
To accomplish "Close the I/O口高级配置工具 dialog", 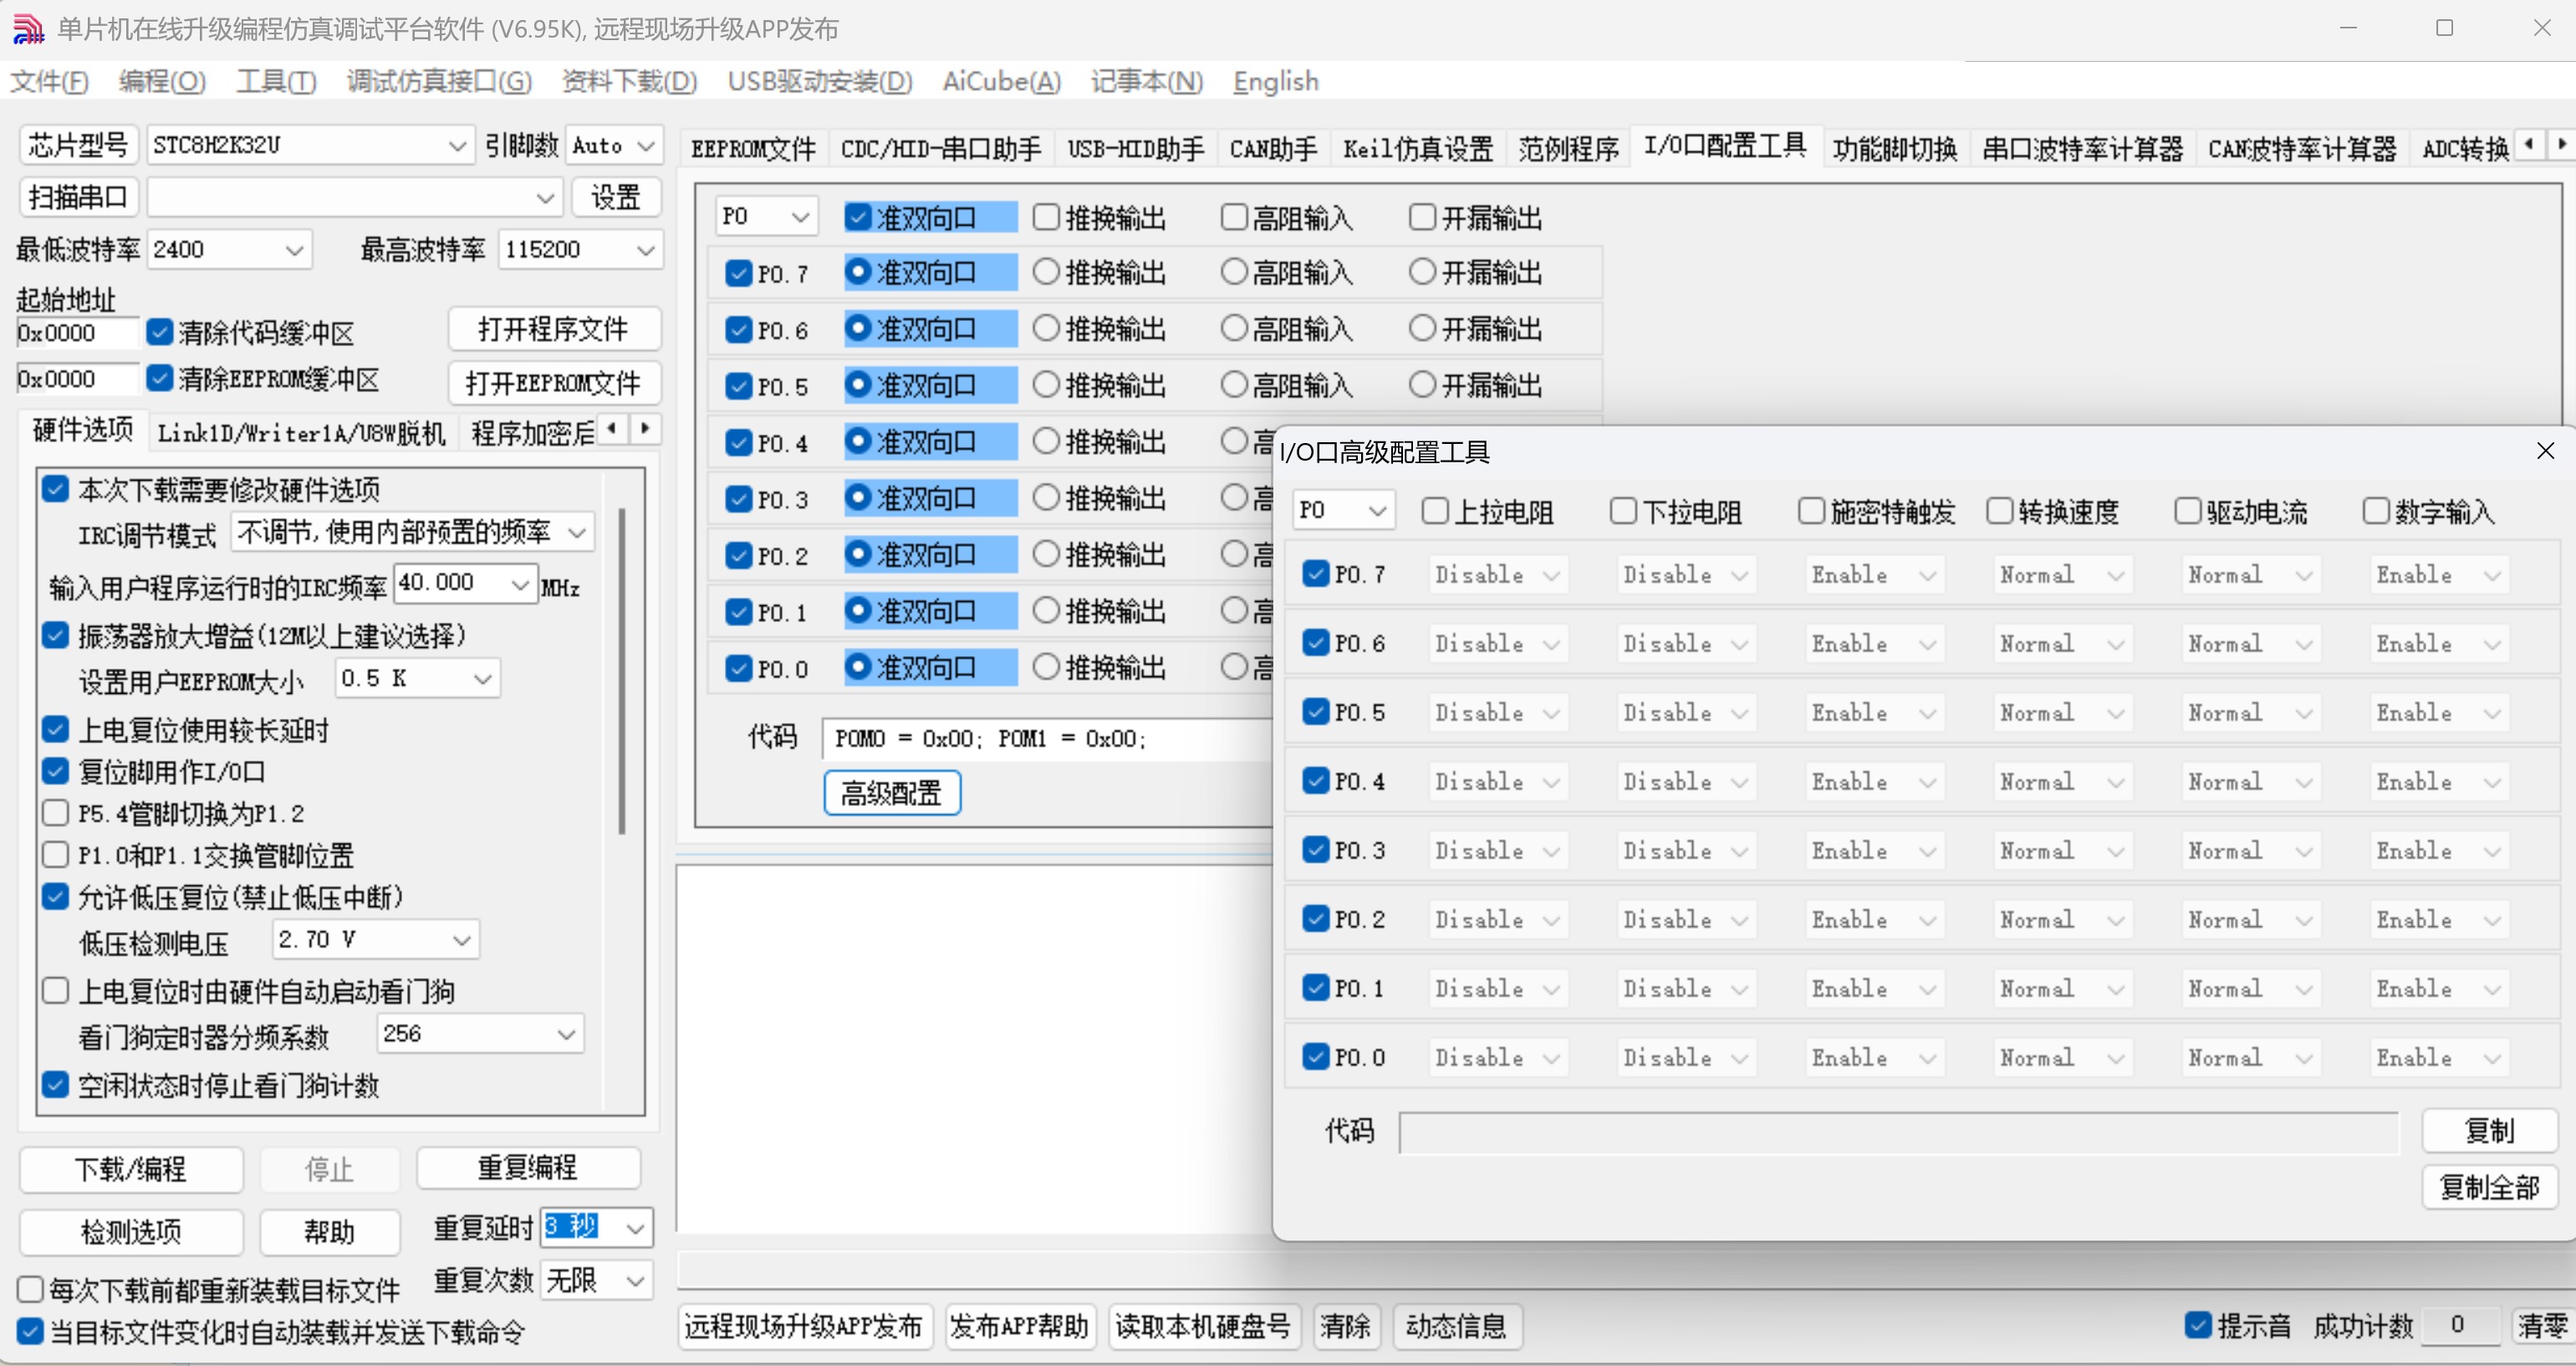I will coord(2545,451).
